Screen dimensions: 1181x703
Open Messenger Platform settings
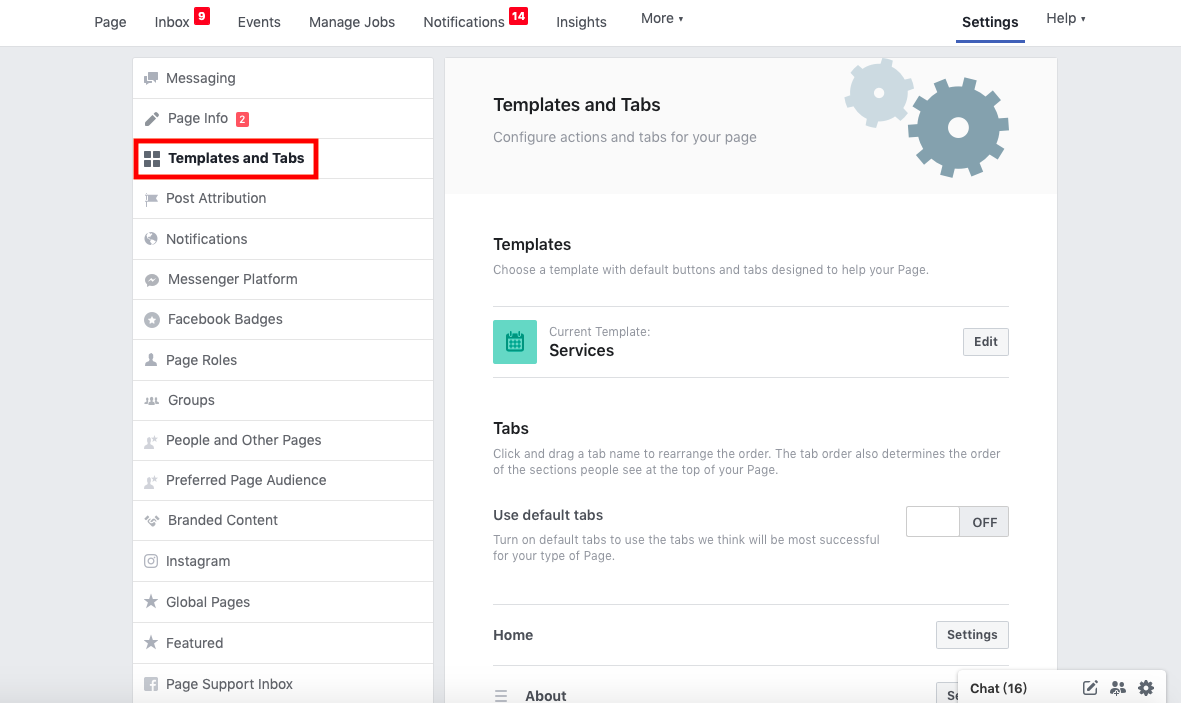pyautogui.click(x=233, y=279)
